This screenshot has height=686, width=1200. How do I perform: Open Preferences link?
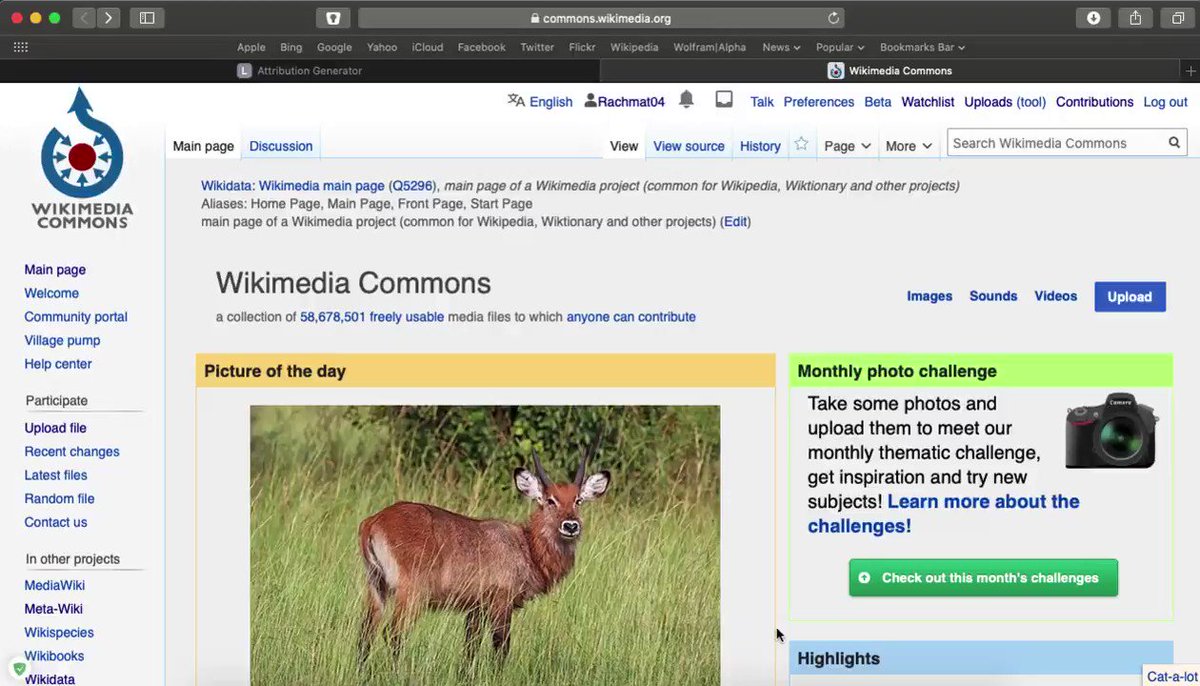tap(819, 102)
